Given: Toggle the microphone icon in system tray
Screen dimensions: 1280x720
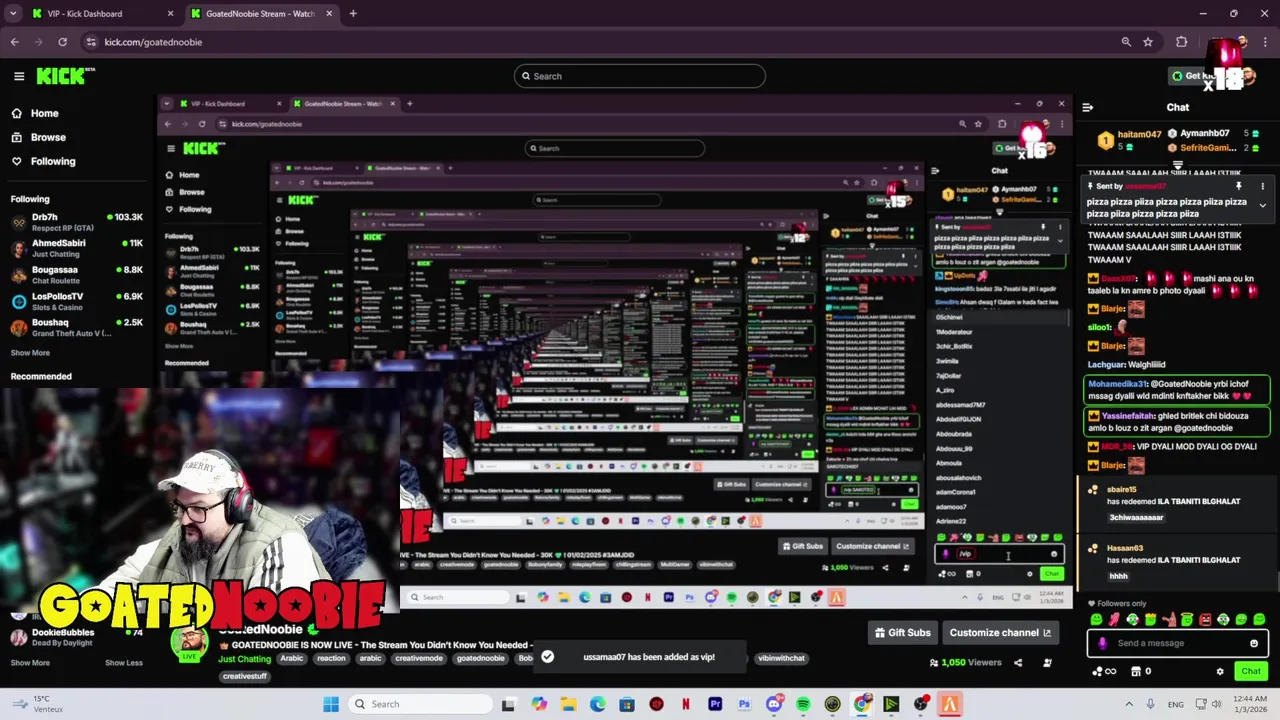Looking at the screenshot, I should [x=1150, y=704].
